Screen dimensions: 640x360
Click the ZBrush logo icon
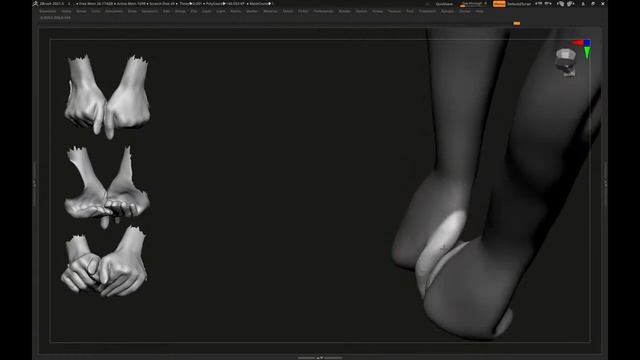tap(36, 4)
